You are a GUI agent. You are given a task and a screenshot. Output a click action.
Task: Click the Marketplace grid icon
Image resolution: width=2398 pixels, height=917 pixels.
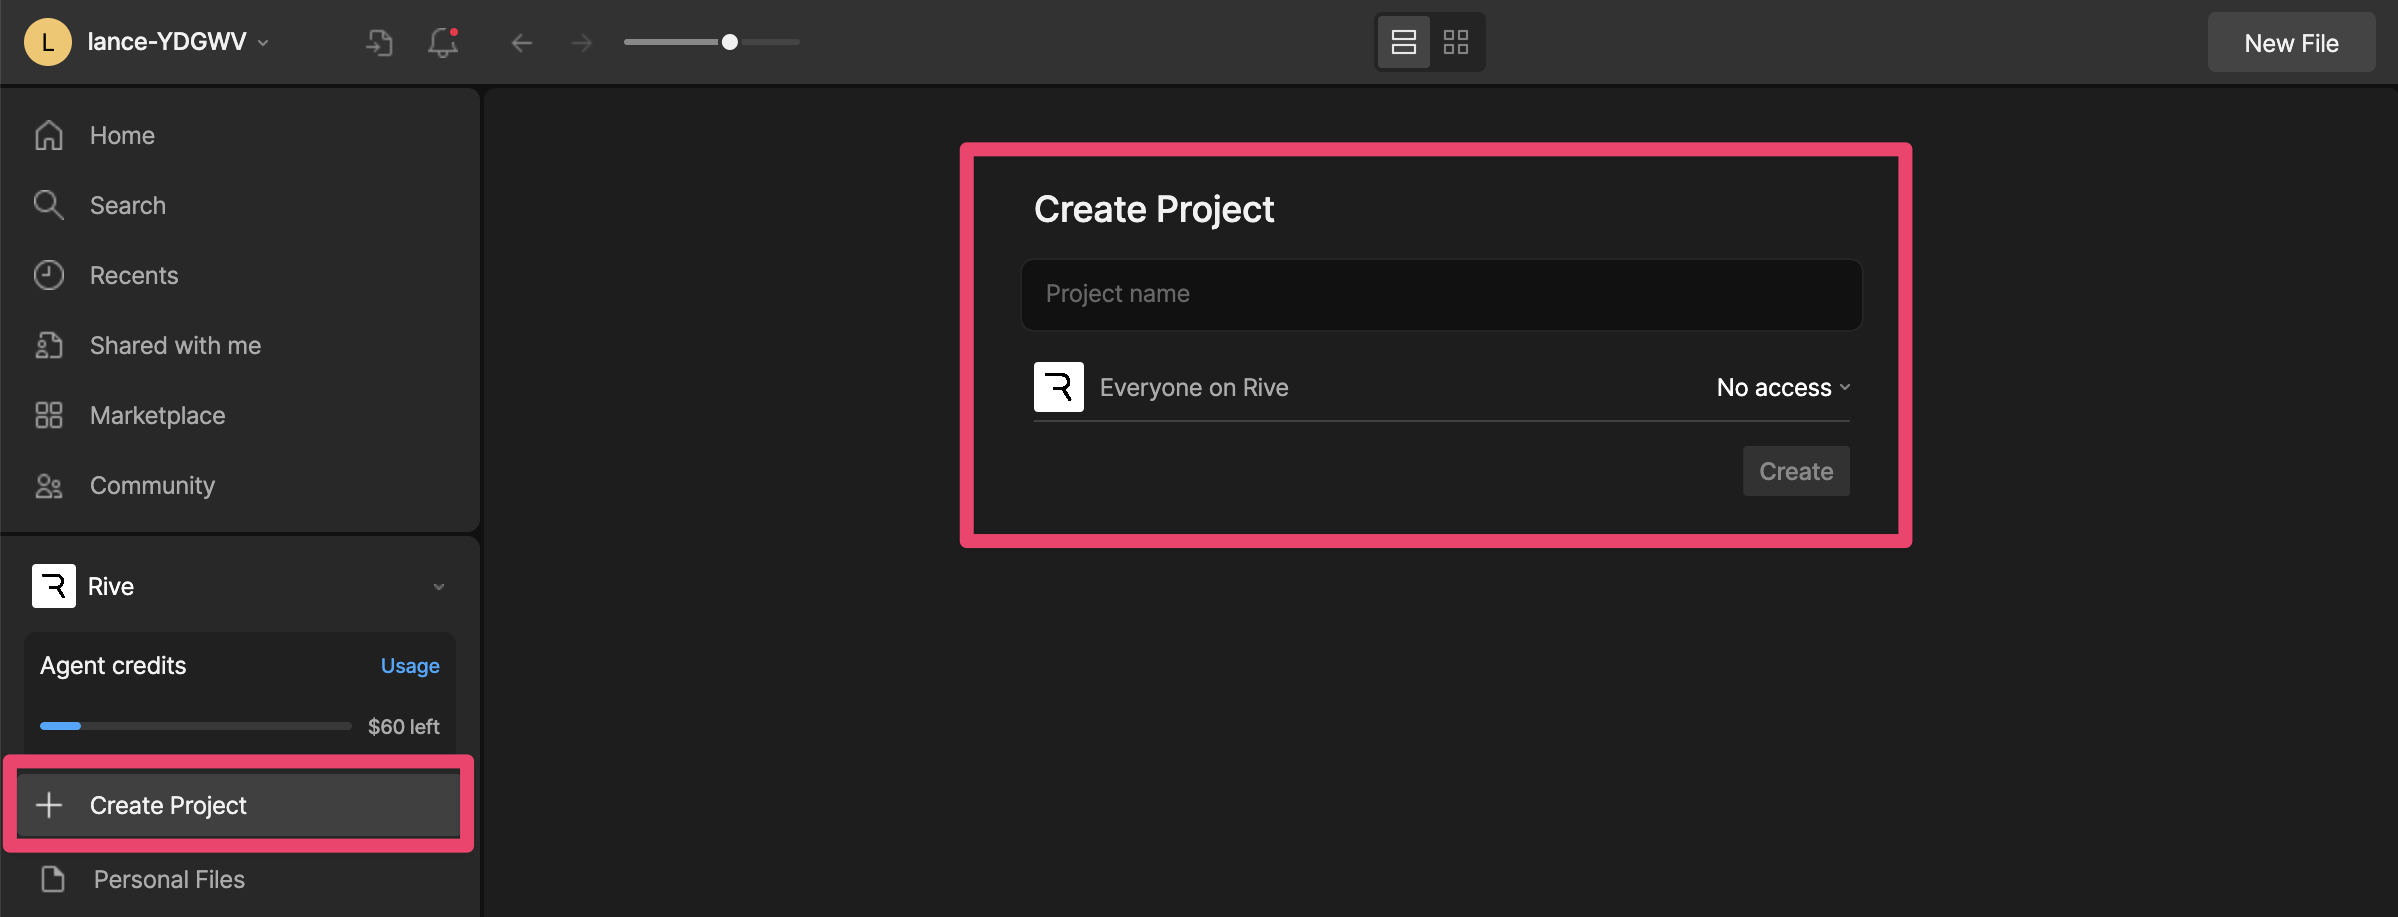point(49,415)
